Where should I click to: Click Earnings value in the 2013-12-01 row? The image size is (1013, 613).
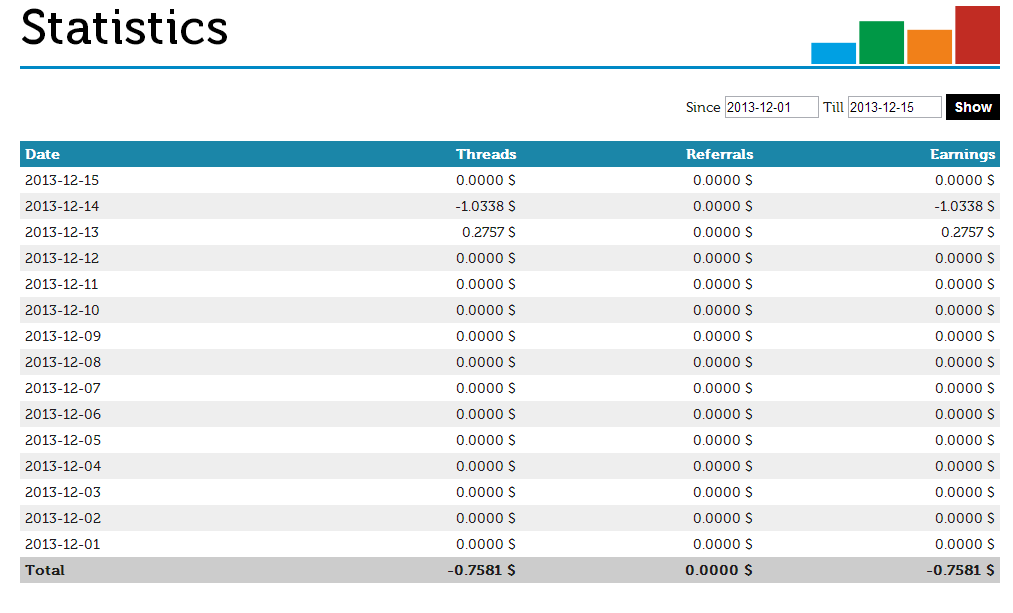coord(965,544)
